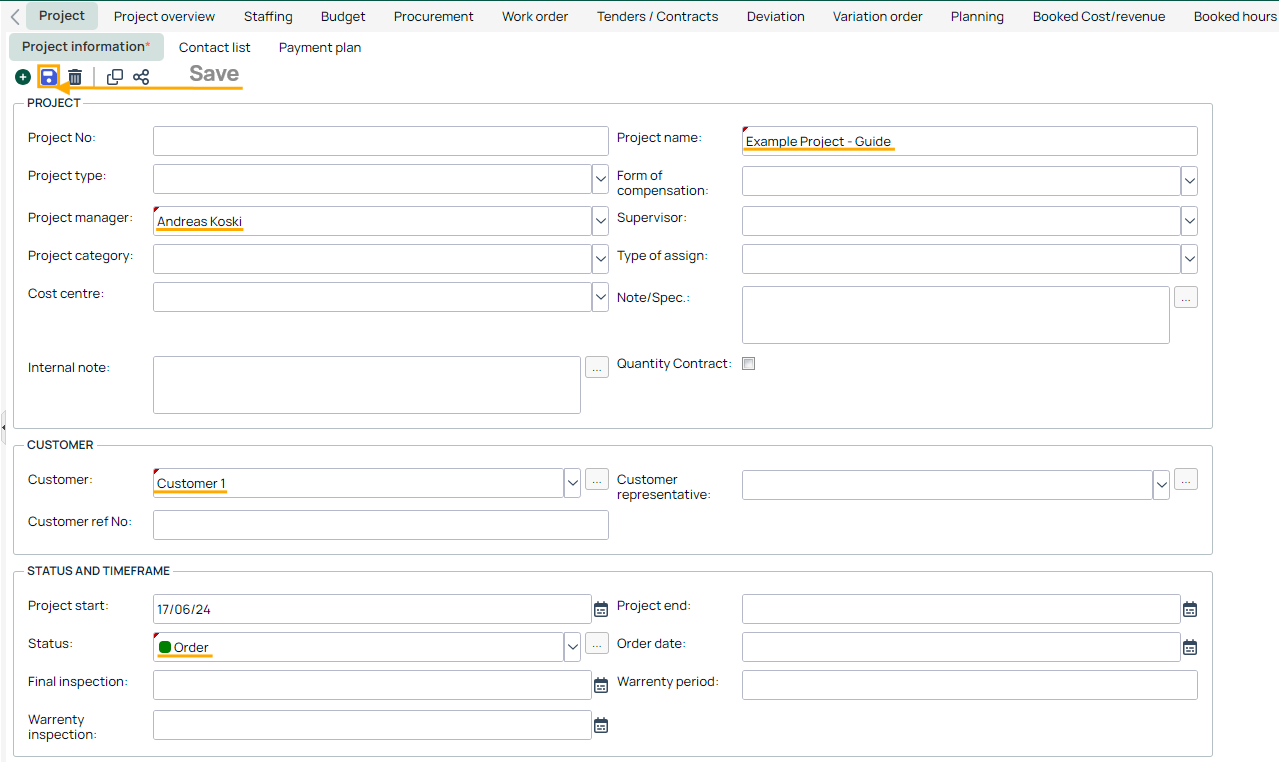Expand the Project type dropdown

[x=601, y=179]
